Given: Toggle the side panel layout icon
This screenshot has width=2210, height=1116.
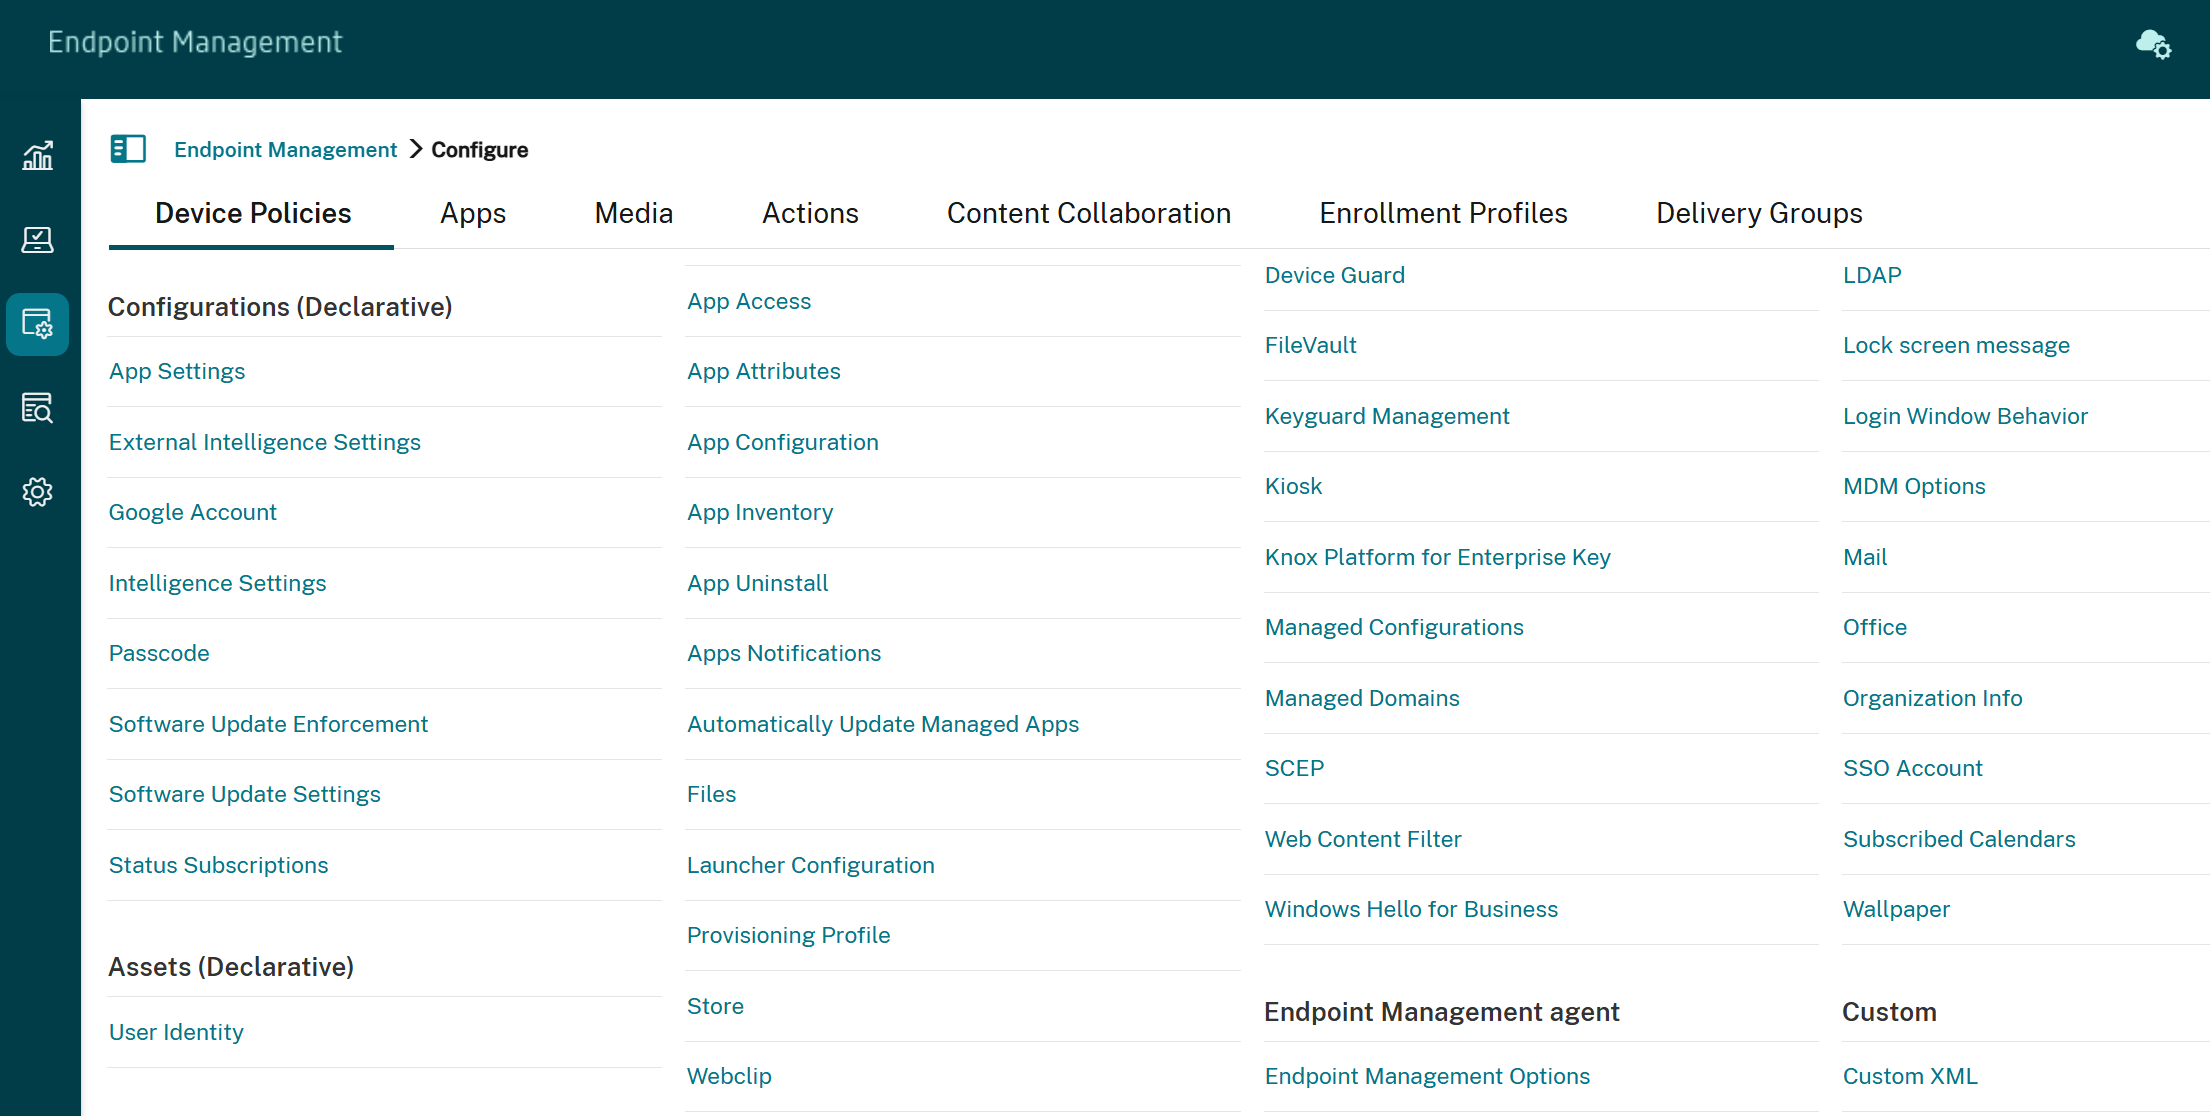Looking at the screenshot, I should coord(128,149).
